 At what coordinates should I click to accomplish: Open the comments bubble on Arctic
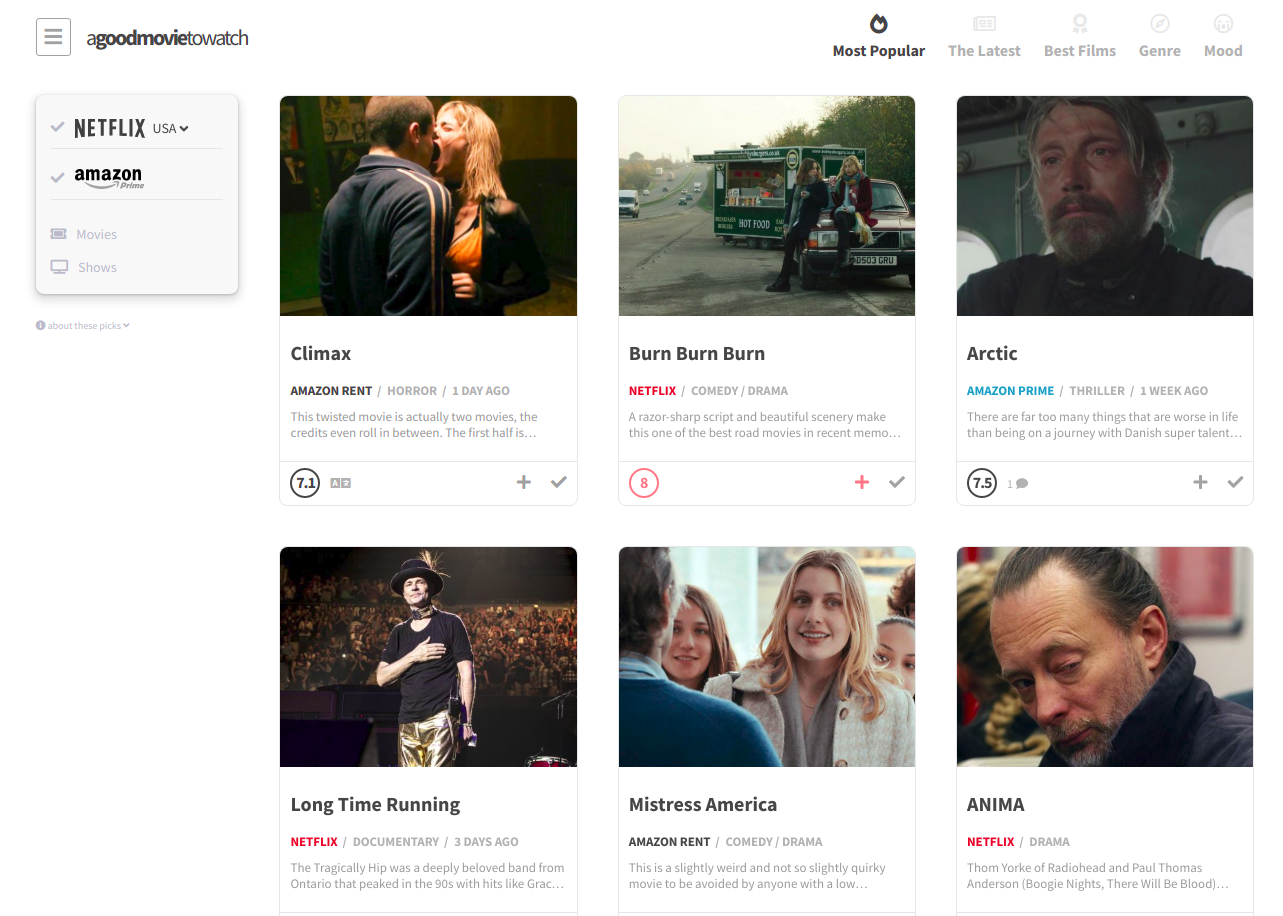point(1018,484)
